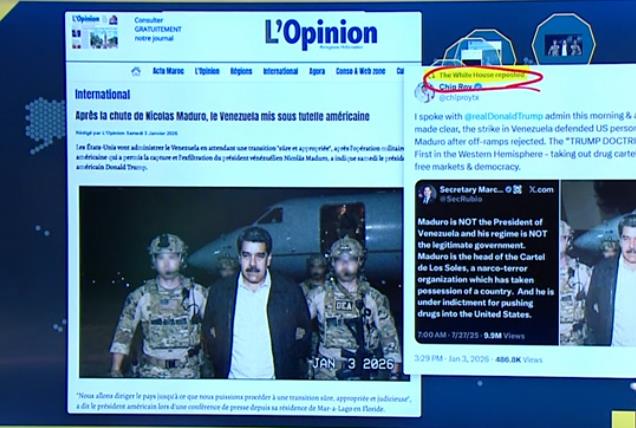Click the '7:00 AM · 7/27/25' timestamp

tap(448, 336)
